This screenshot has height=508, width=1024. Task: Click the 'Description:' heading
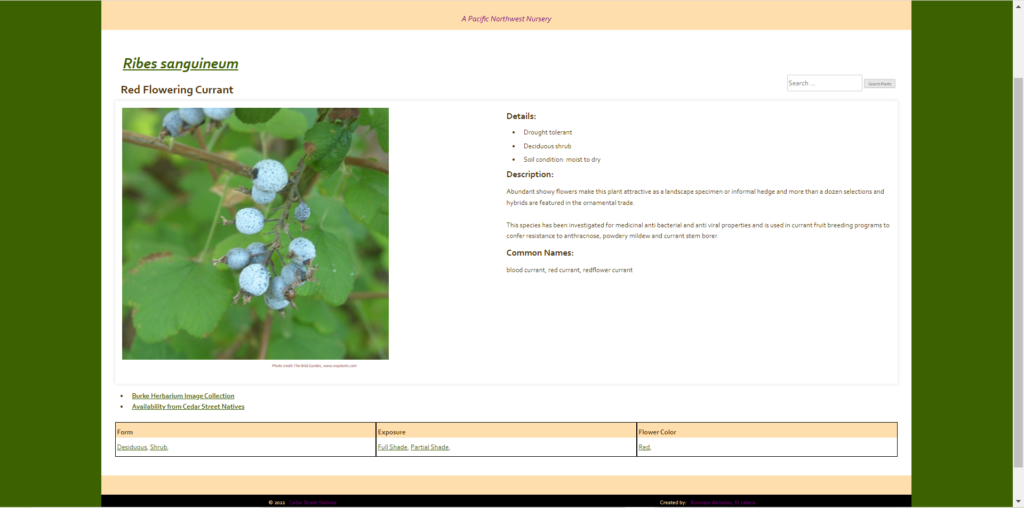point(530,174)
